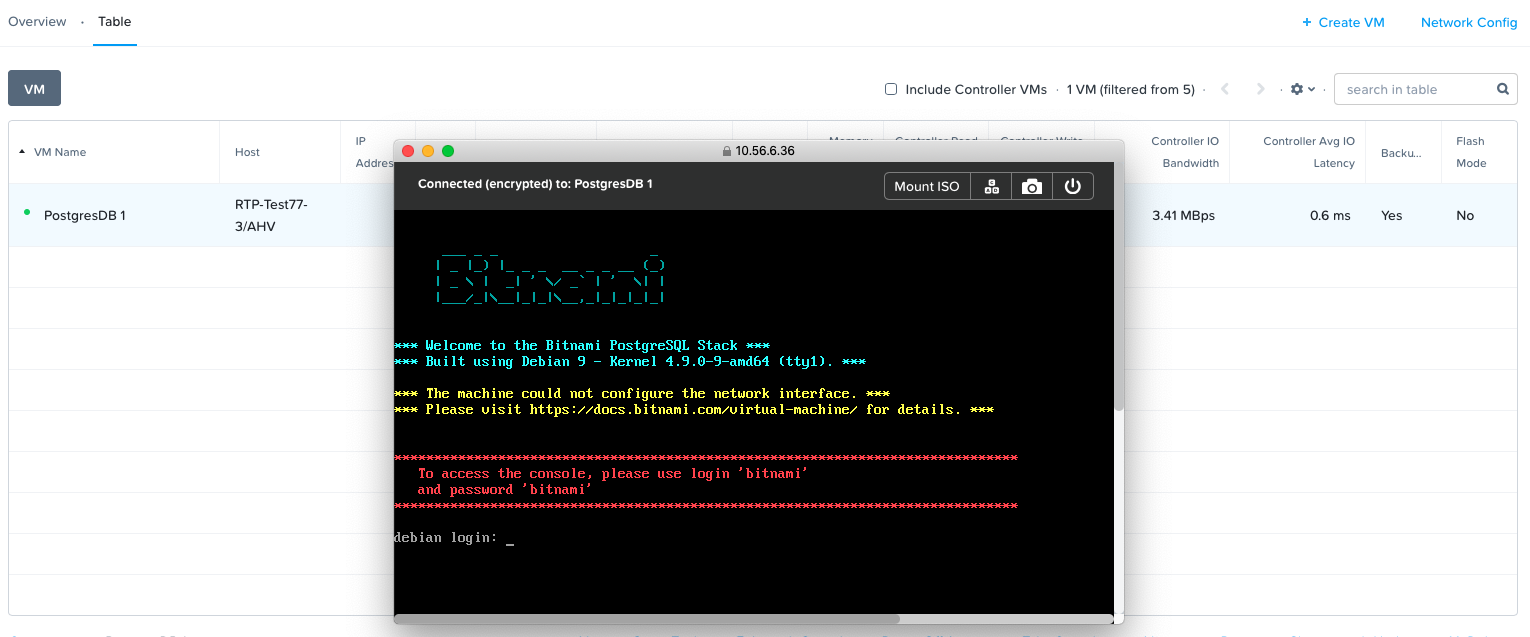This screenshot has height=637, width=1530.
Task: Take a console screenshot with camera icon
Action: coord(1032,186)
